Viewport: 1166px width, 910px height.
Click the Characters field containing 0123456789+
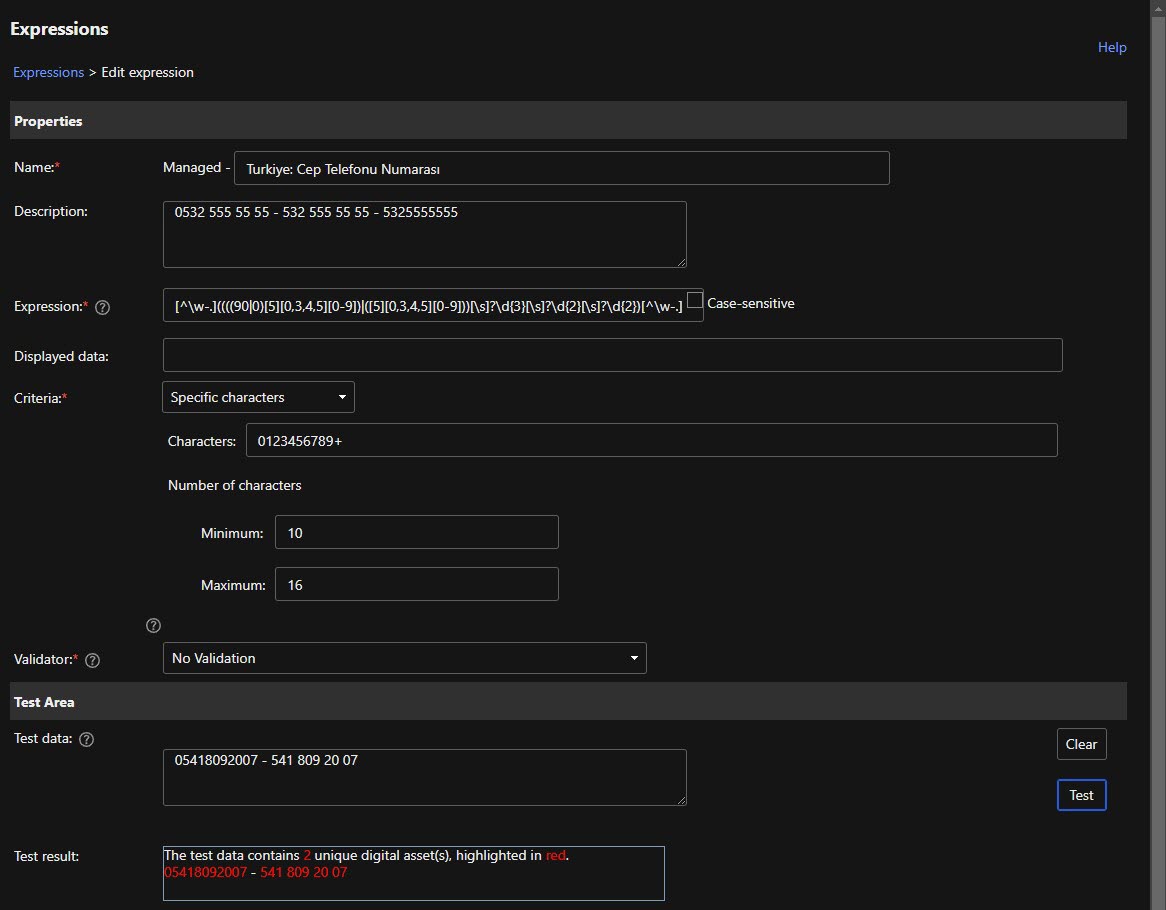pyautogui.click(x=651, y=441)
